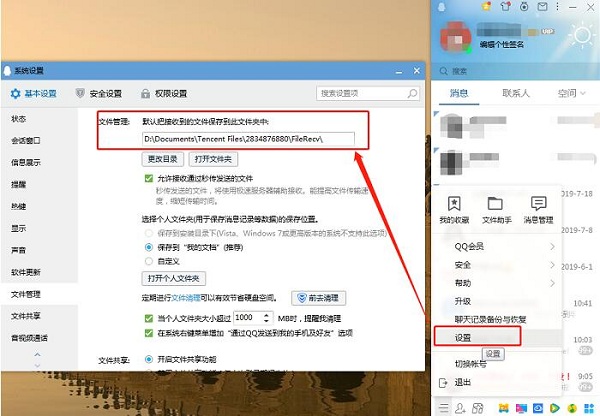Switch to Permission Settings tab

[164, 94]
